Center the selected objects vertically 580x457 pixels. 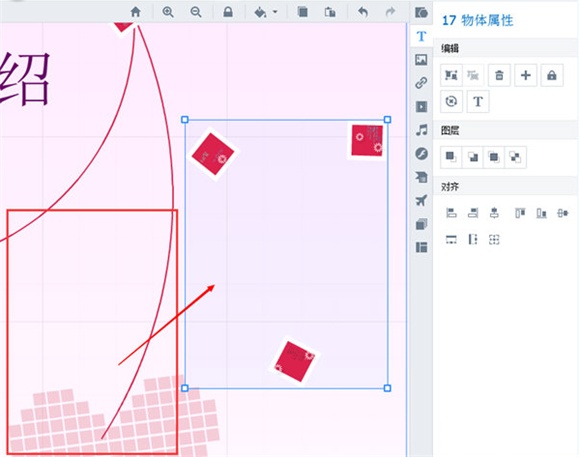(563, 213)
